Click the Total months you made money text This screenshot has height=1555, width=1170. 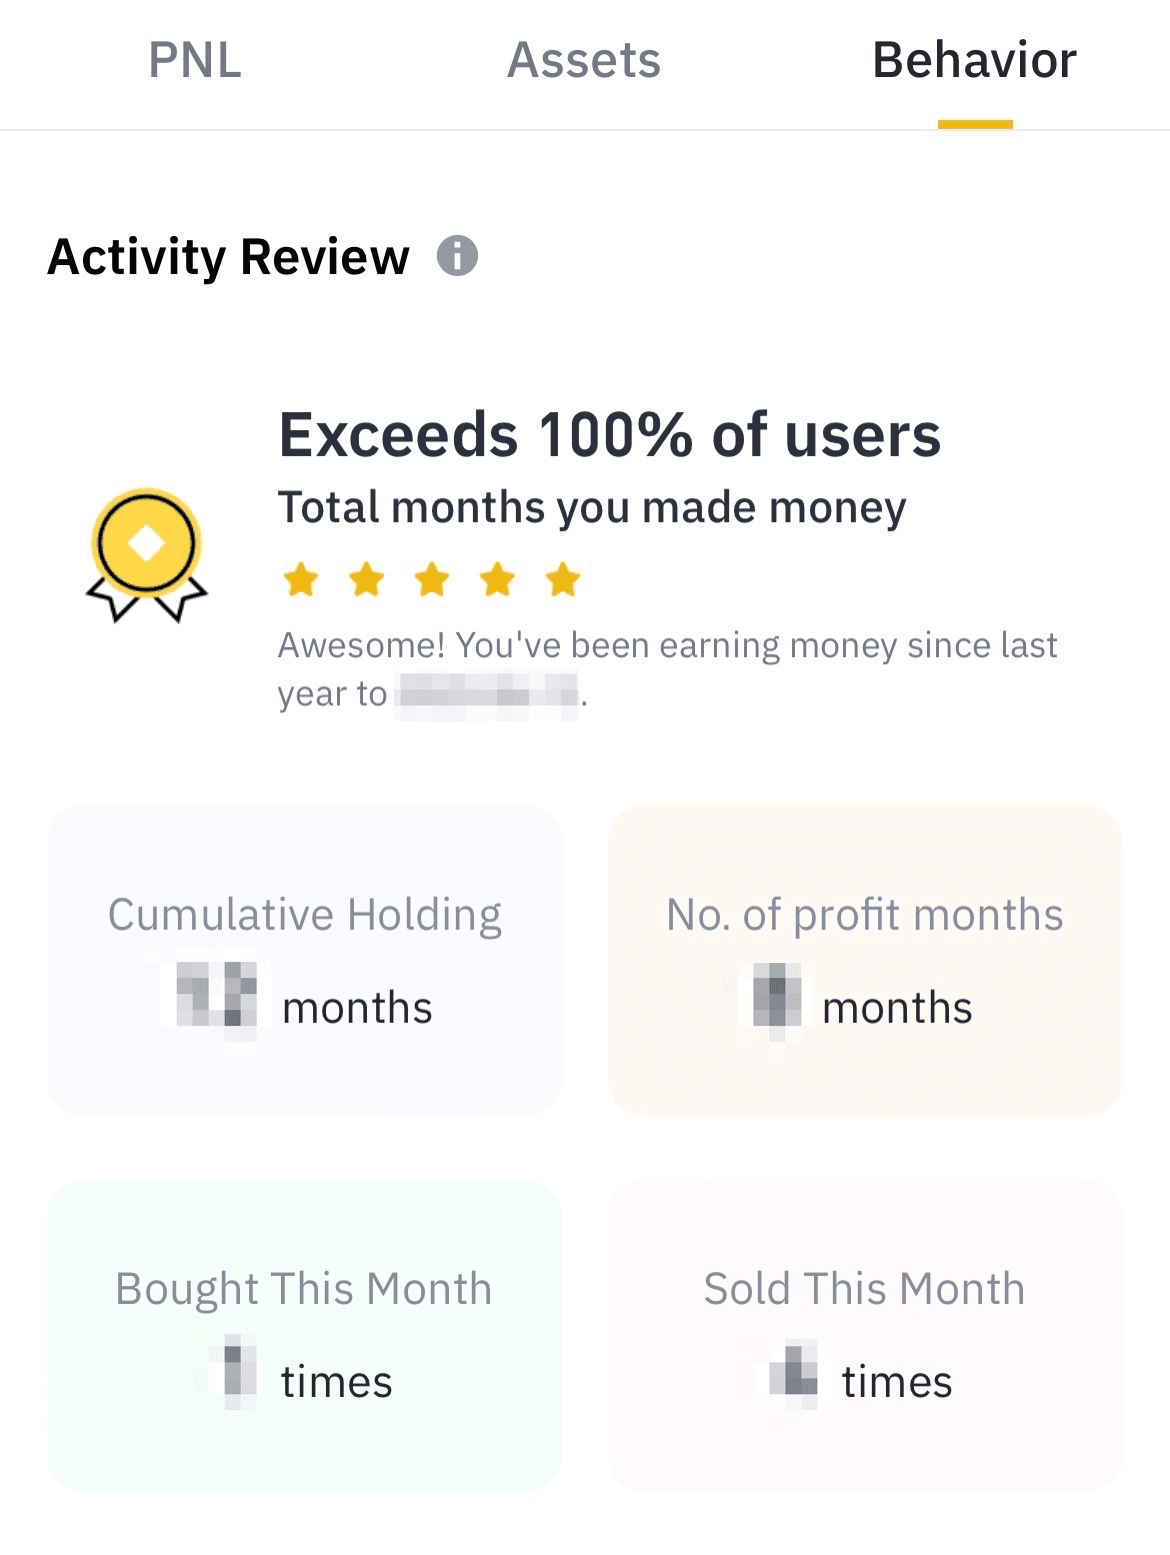click(592, 507)
